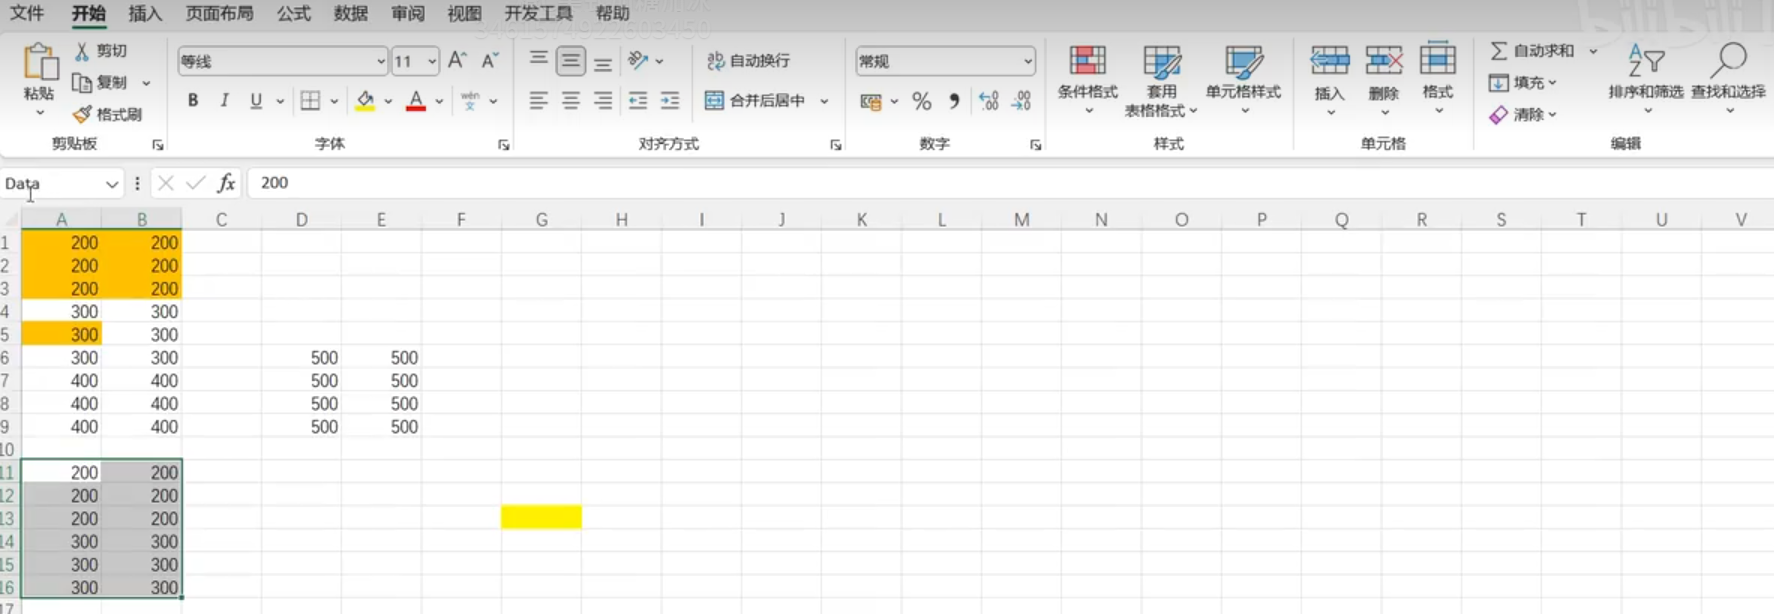Screen dimensions: 1774x614
Task: Apply comma style format
Action: pyautogui.click(x=954, y=101)
